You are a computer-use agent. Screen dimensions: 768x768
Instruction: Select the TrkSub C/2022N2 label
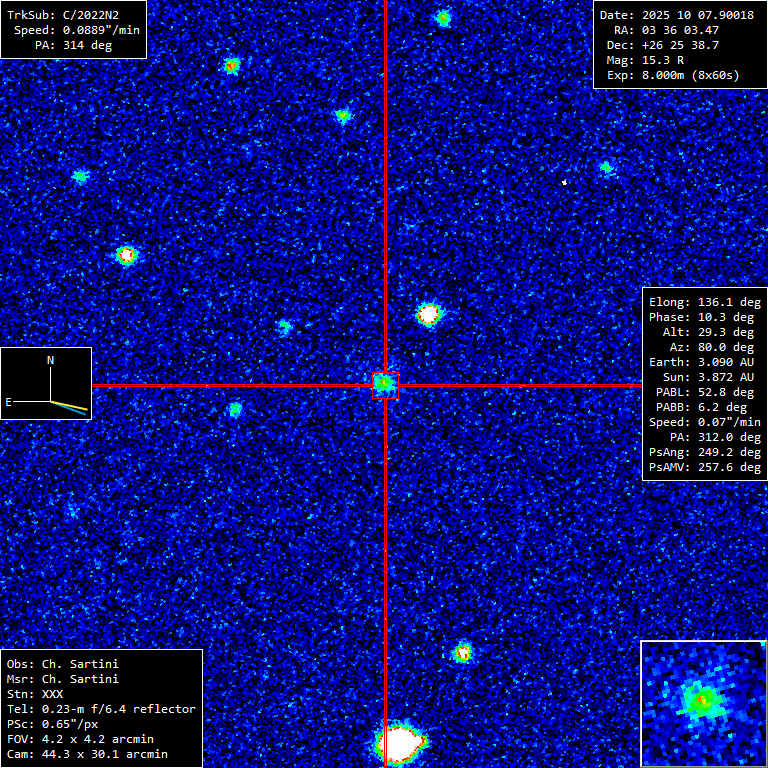74,15
